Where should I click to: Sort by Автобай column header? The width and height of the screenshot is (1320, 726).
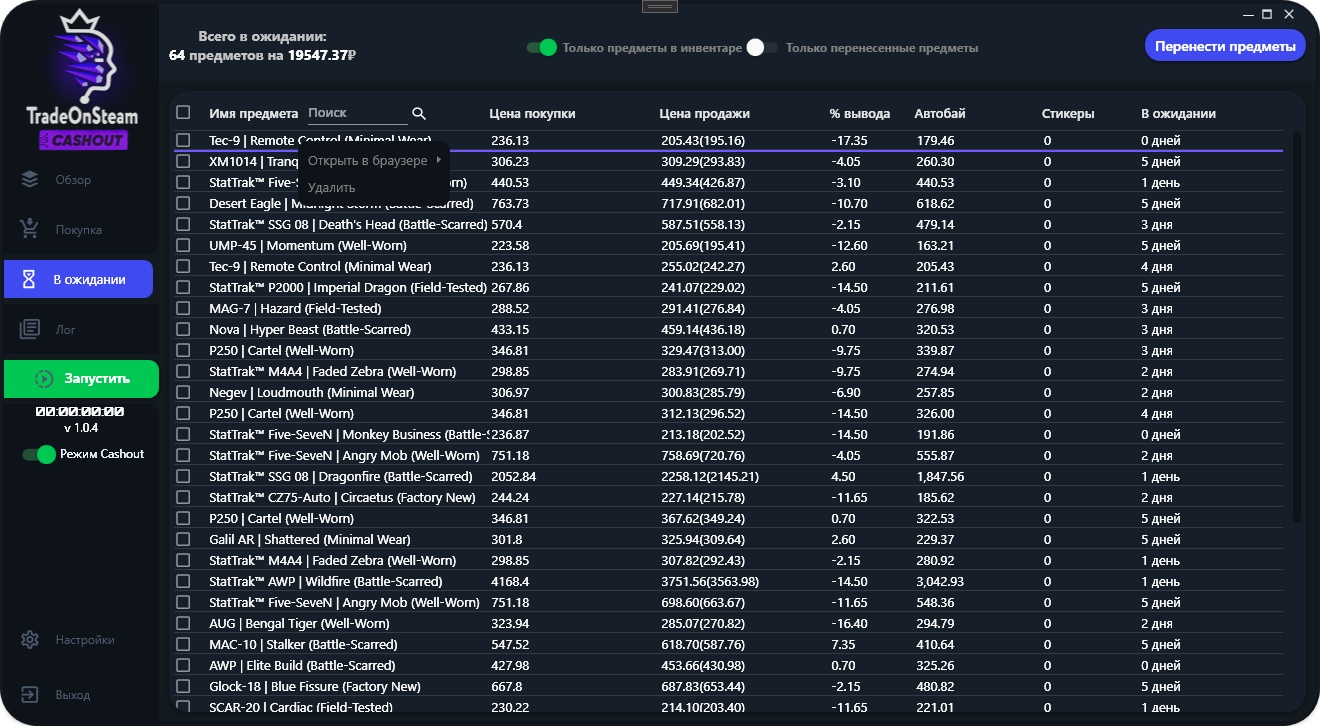[940, 114]
